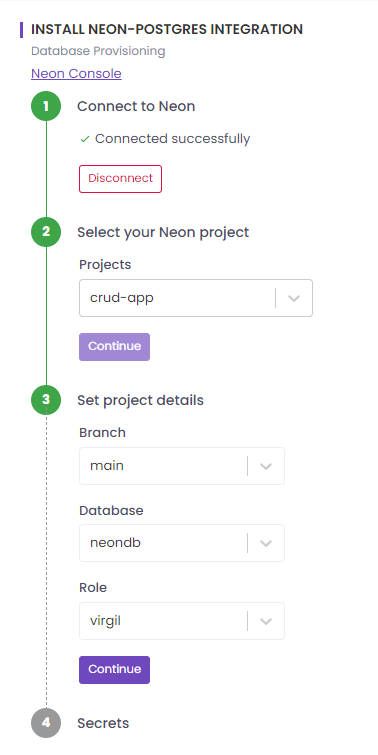This screenshot has width=378, height=755.
Task: Open the Neon Console link
Action: click(76, 74)
